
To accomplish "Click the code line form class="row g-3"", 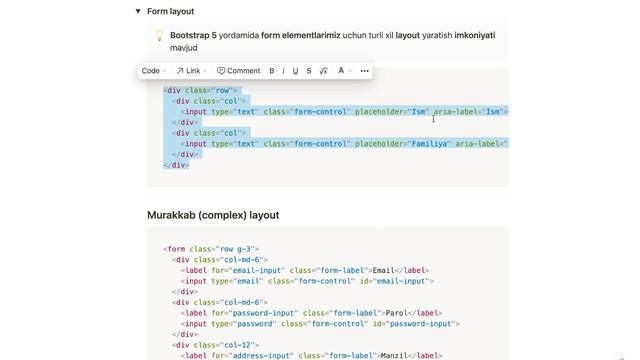I will [211, 249].
